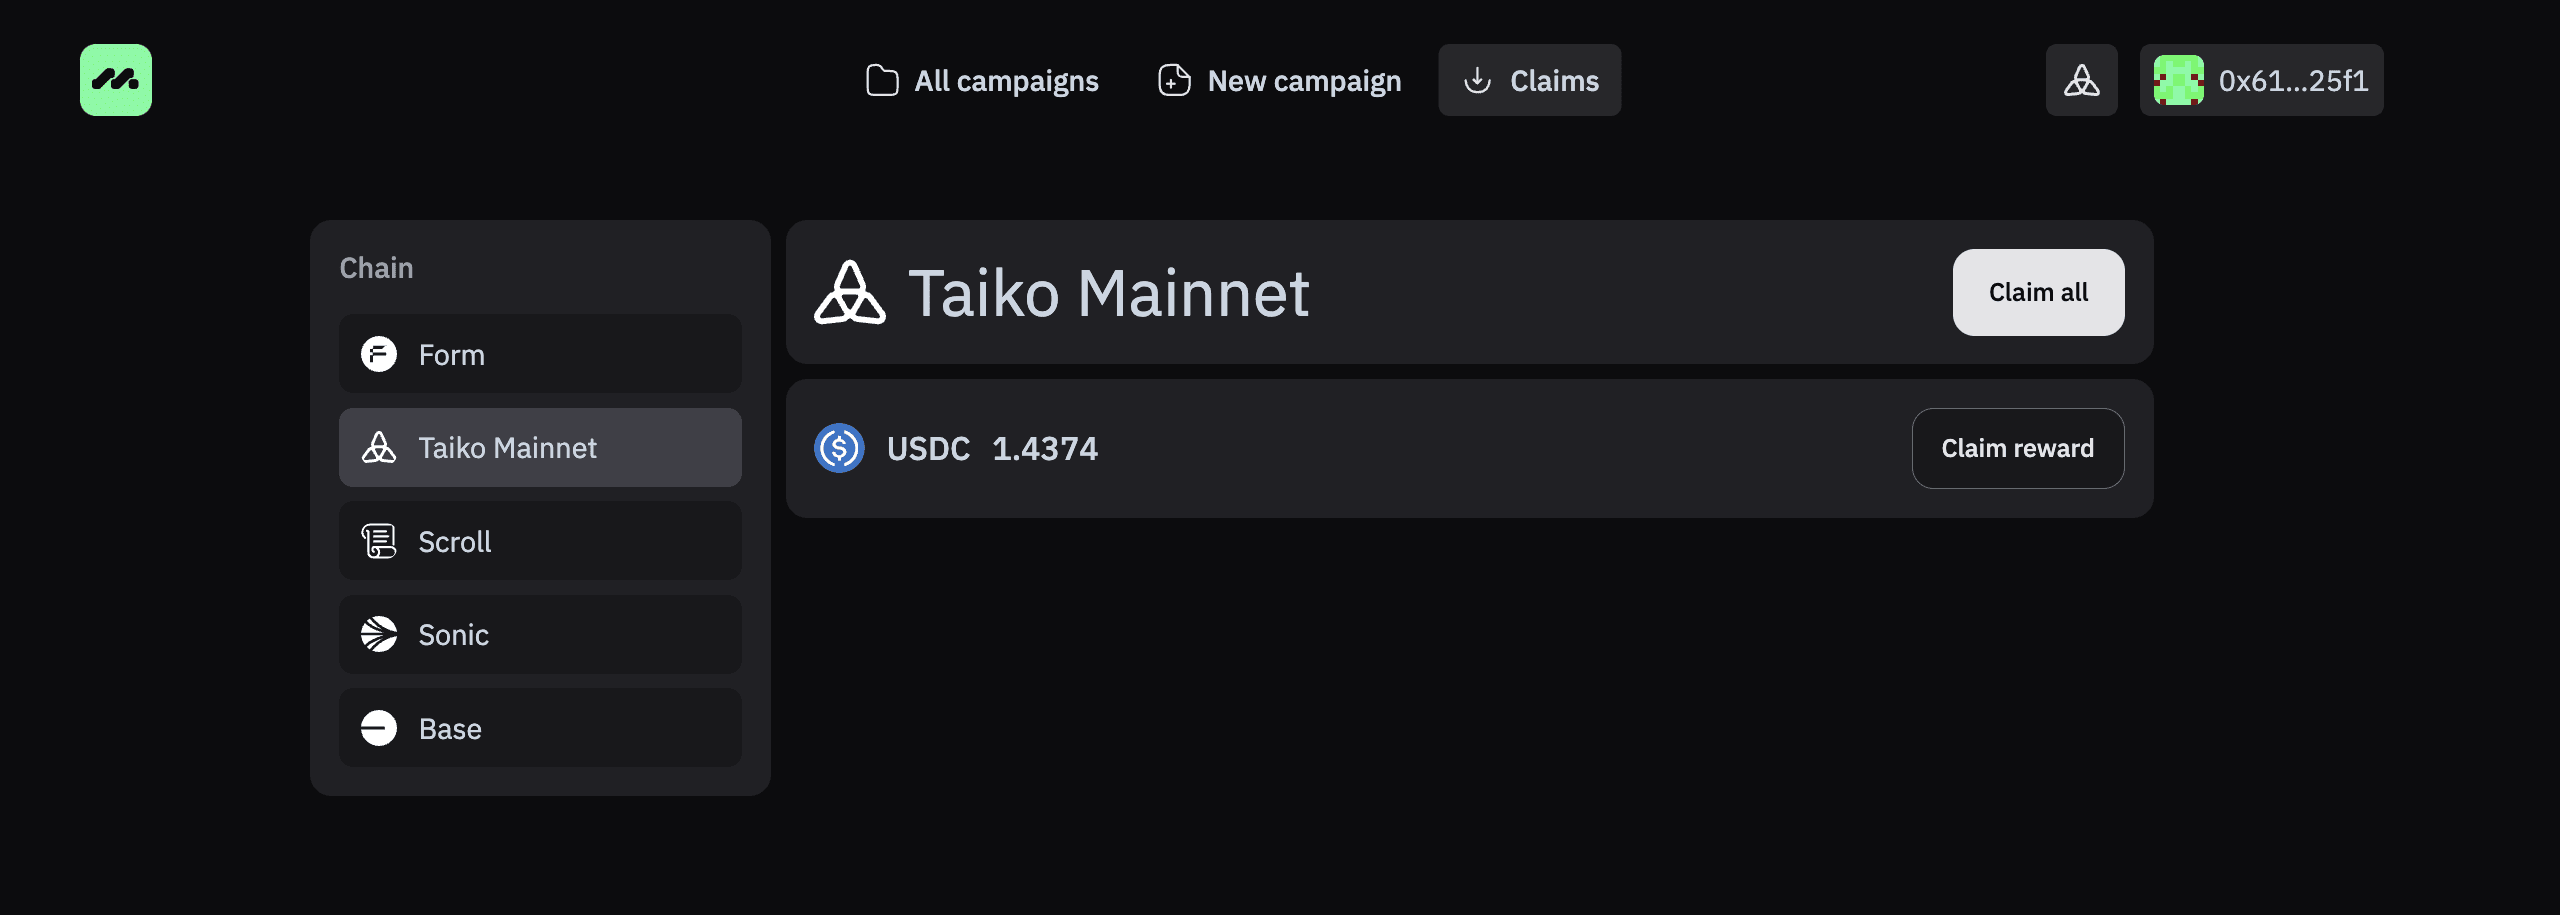Click the Taiko icon in the sidebar
Viewport: 2560px width, 915px height.
click(x=378, y=447)
